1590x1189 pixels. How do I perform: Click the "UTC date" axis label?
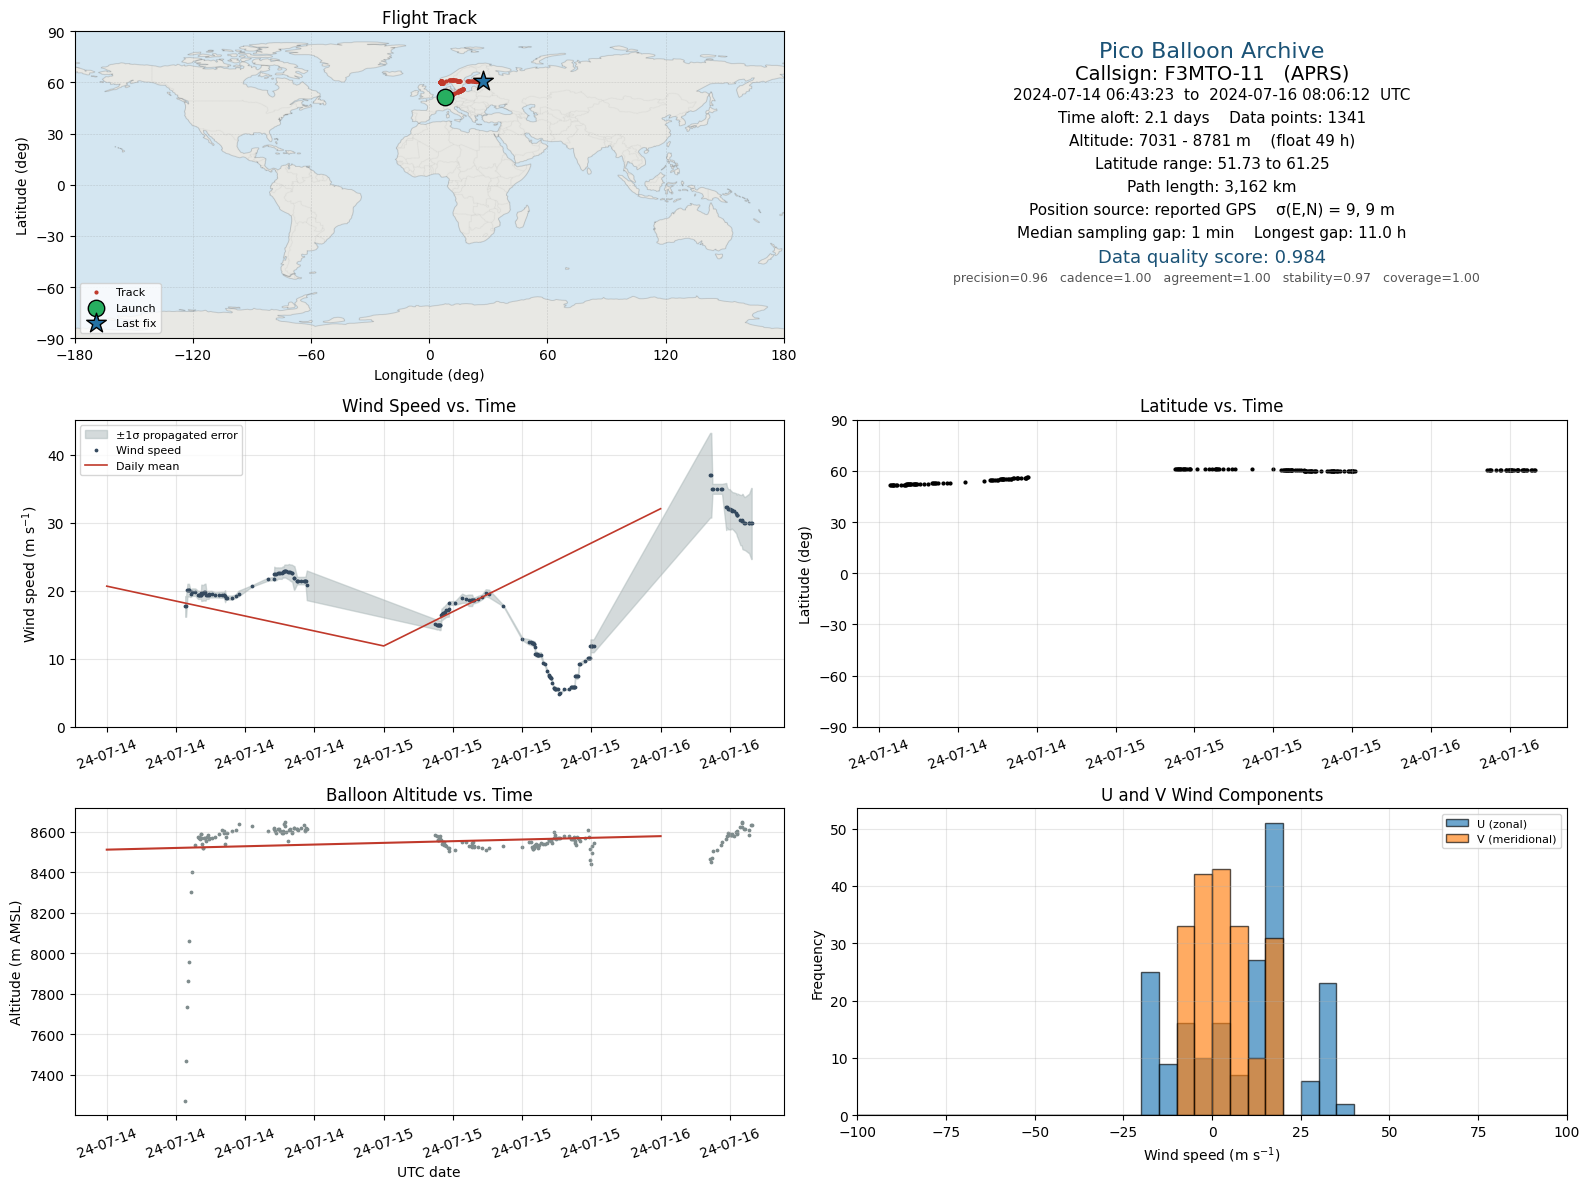[x=429, y=1172]
